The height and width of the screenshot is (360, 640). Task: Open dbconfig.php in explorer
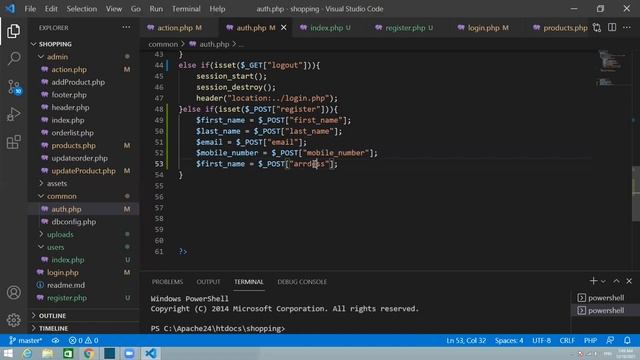tap(84, 222)
